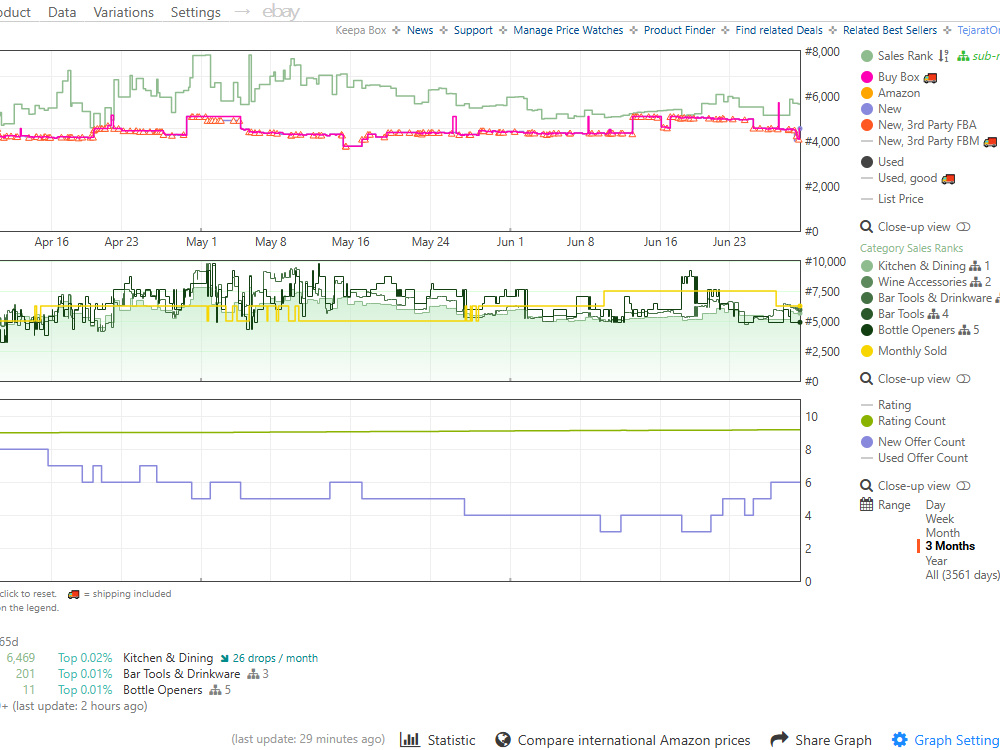Screen dimensions: 1000x750
Task: Select Week range
Action: tap(940, 518)
